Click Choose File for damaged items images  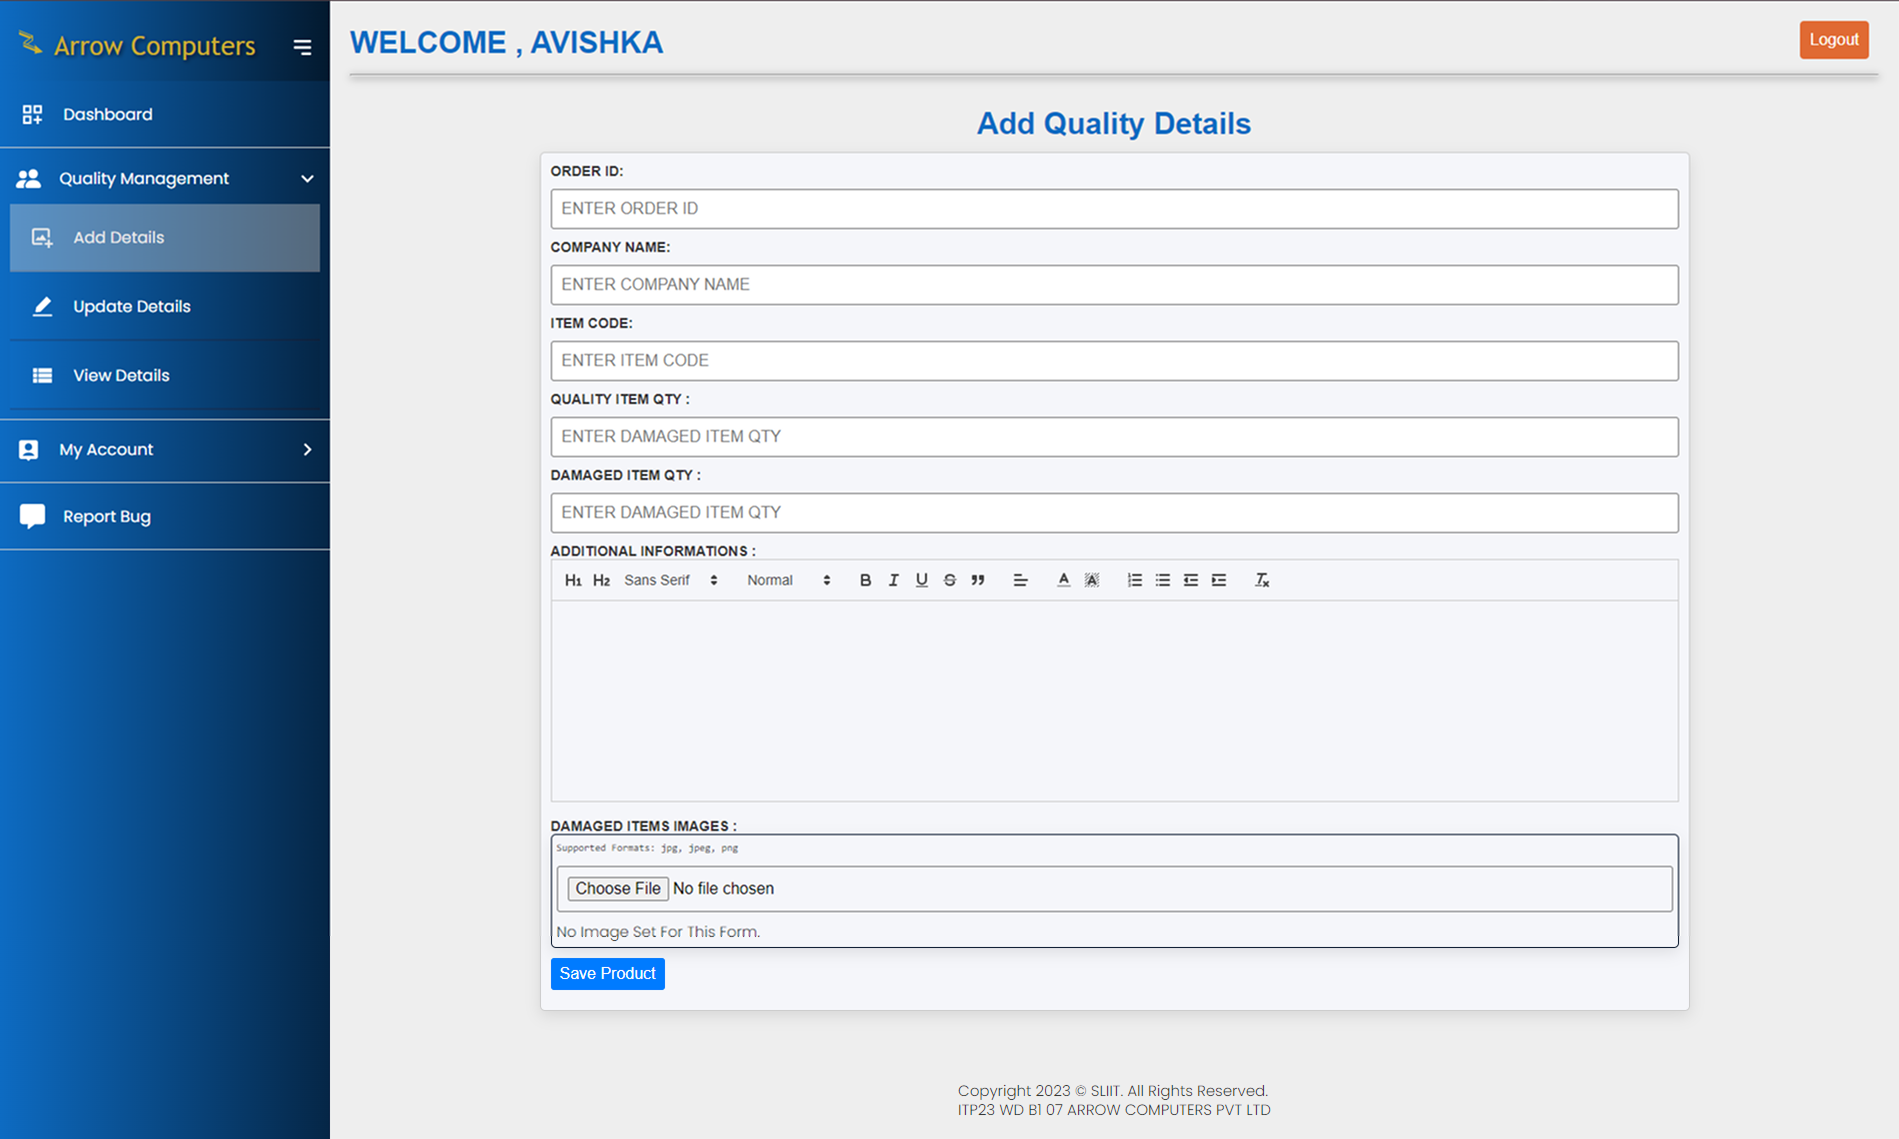pos(616,888)
